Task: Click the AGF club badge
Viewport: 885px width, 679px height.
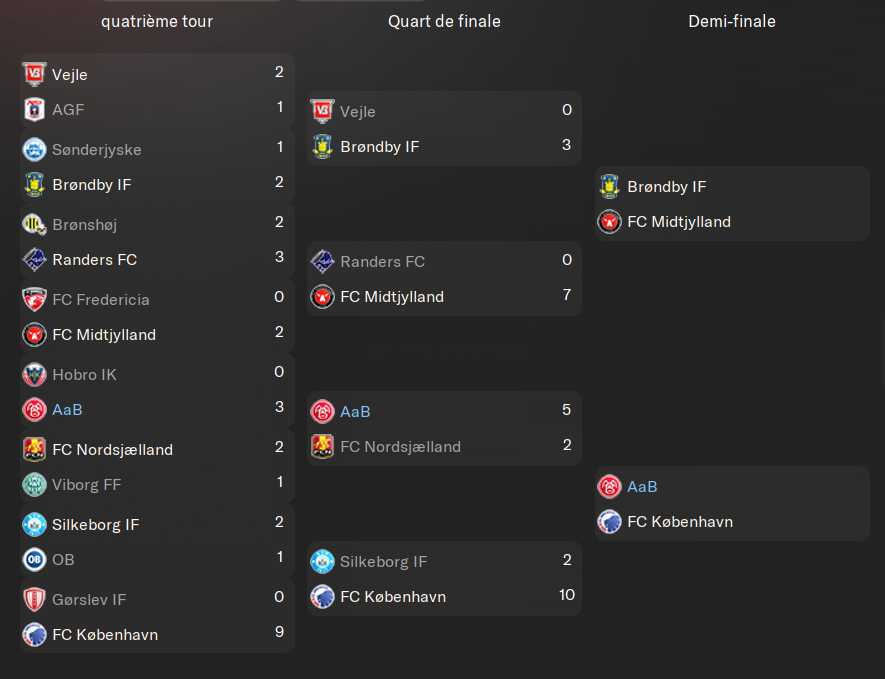Action: (34, 109)
